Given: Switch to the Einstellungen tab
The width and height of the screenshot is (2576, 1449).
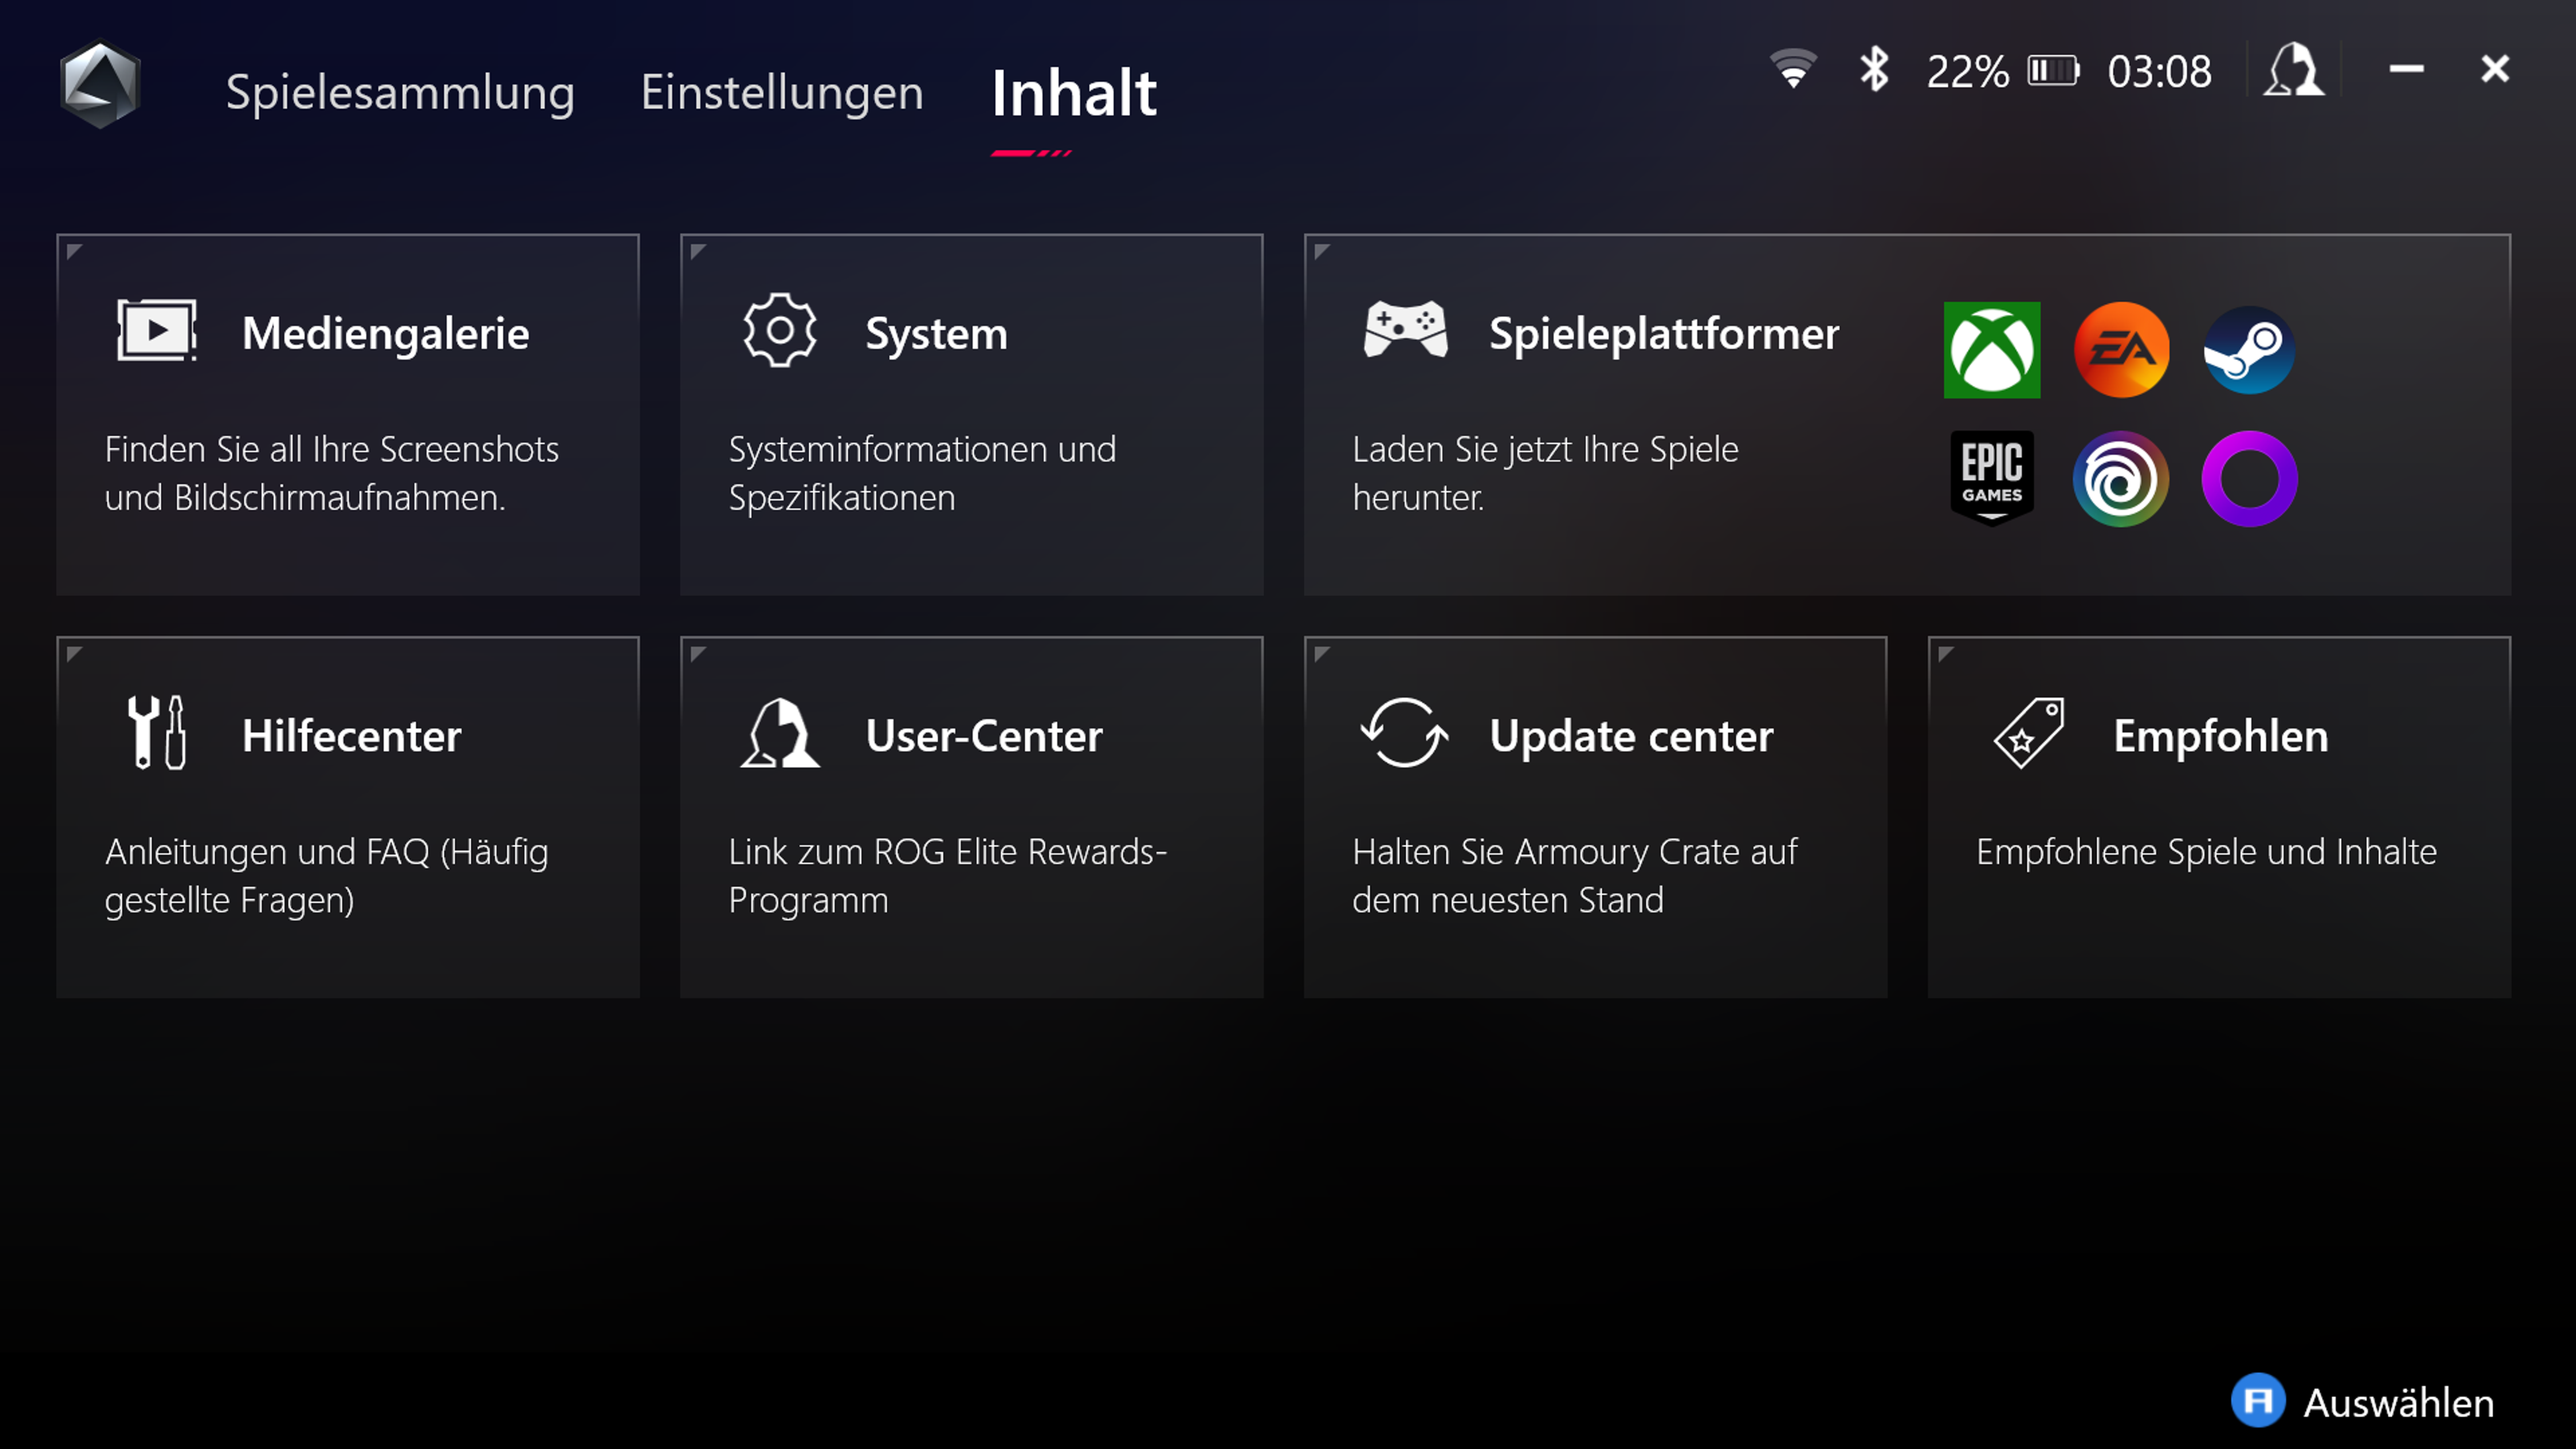Looking at the screenshot, I should [x=781, y=92].
